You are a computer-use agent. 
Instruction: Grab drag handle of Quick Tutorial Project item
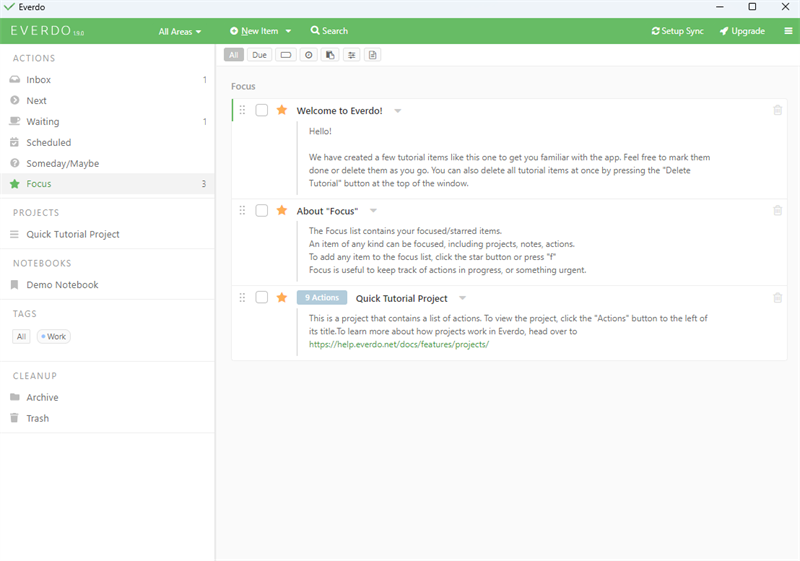point(242,298)
